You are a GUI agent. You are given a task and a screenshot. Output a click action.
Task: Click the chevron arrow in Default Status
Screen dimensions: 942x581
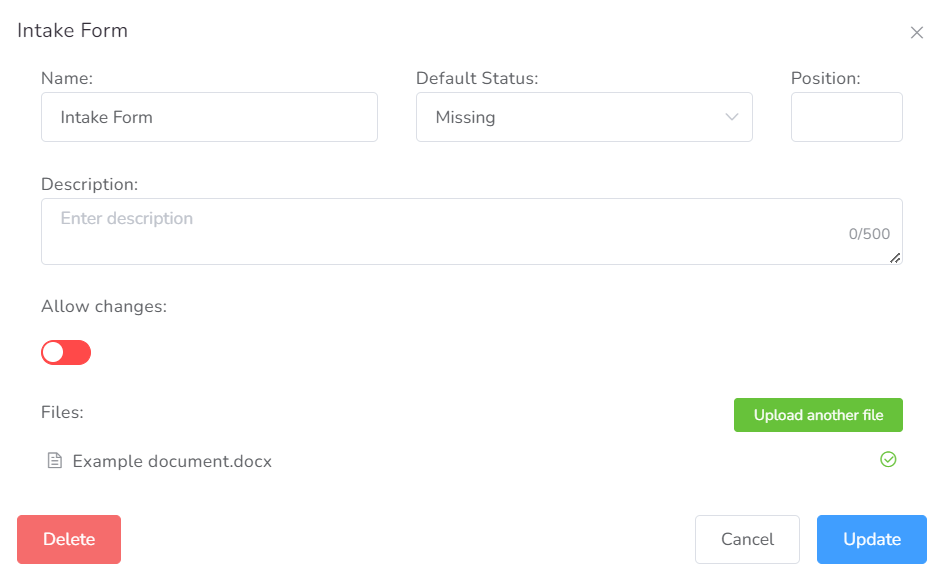731,117
